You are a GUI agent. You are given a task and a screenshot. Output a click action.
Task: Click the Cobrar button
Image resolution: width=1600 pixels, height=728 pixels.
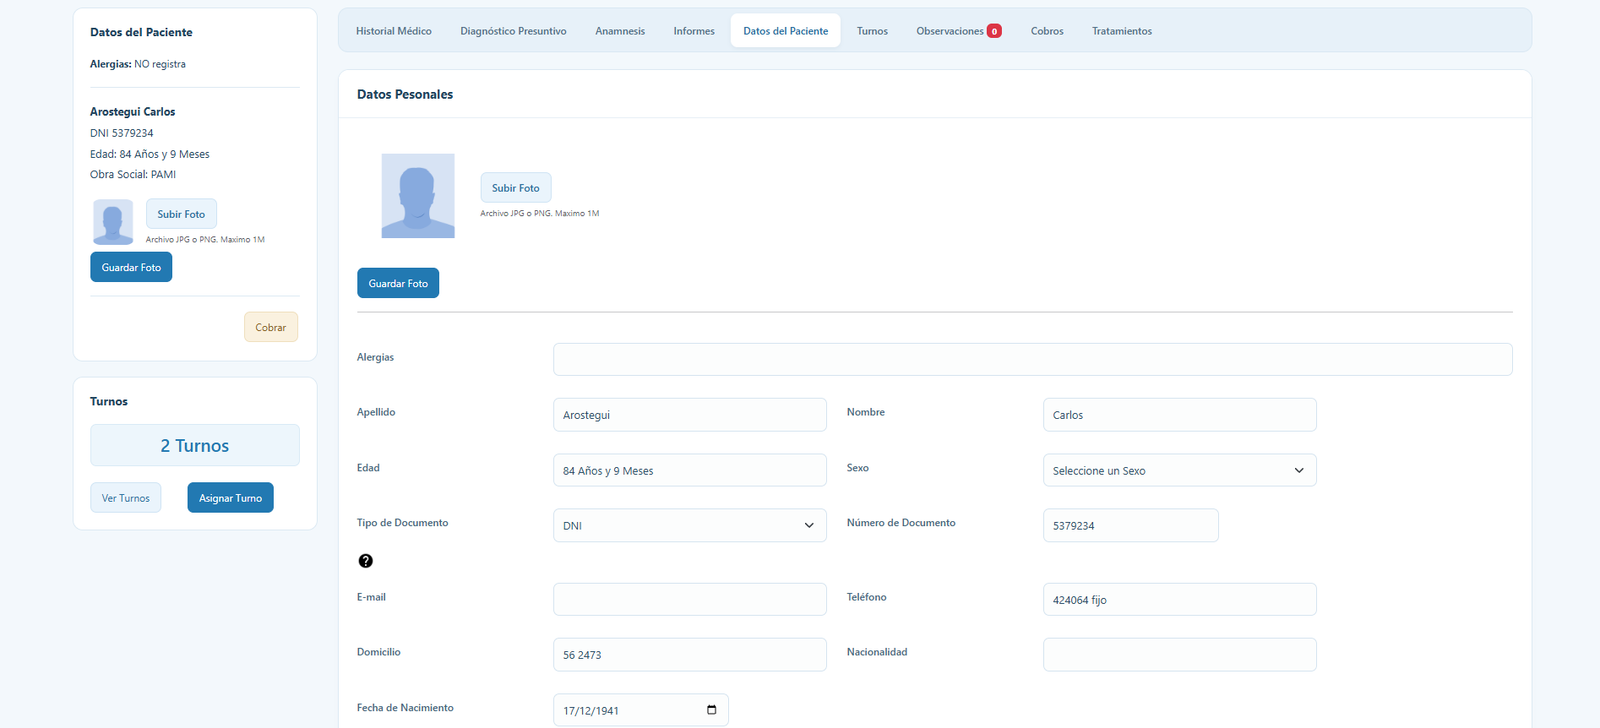[271, 327]
